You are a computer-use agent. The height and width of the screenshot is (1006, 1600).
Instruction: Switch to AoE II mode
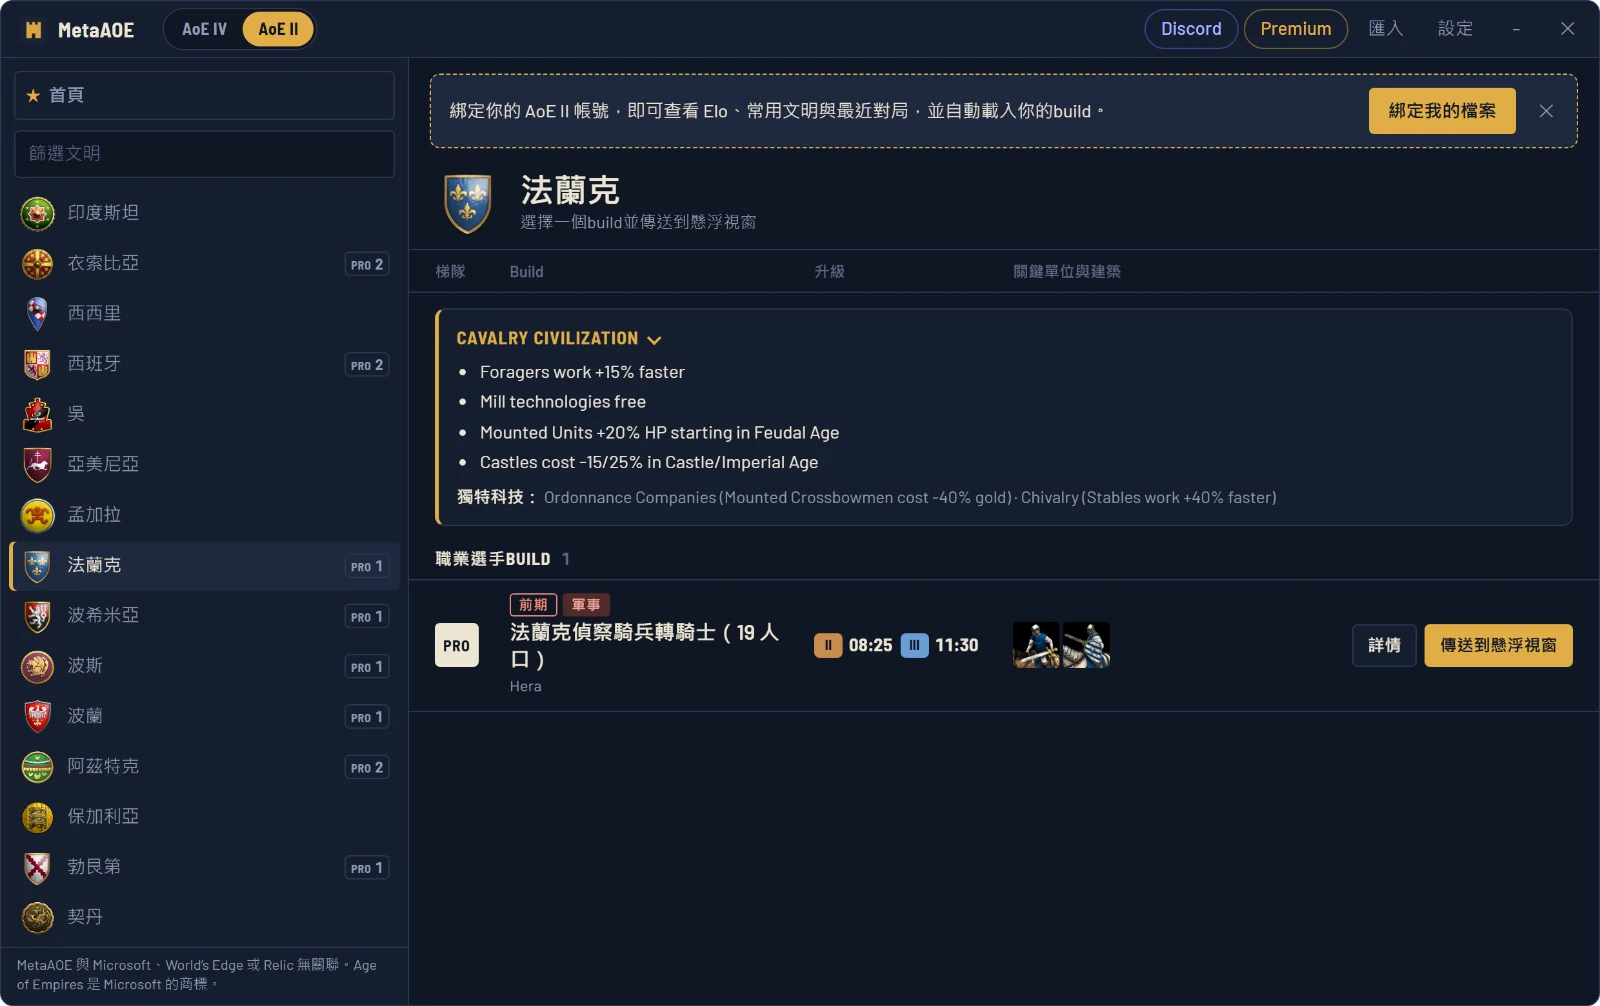[x=278, y=29]
